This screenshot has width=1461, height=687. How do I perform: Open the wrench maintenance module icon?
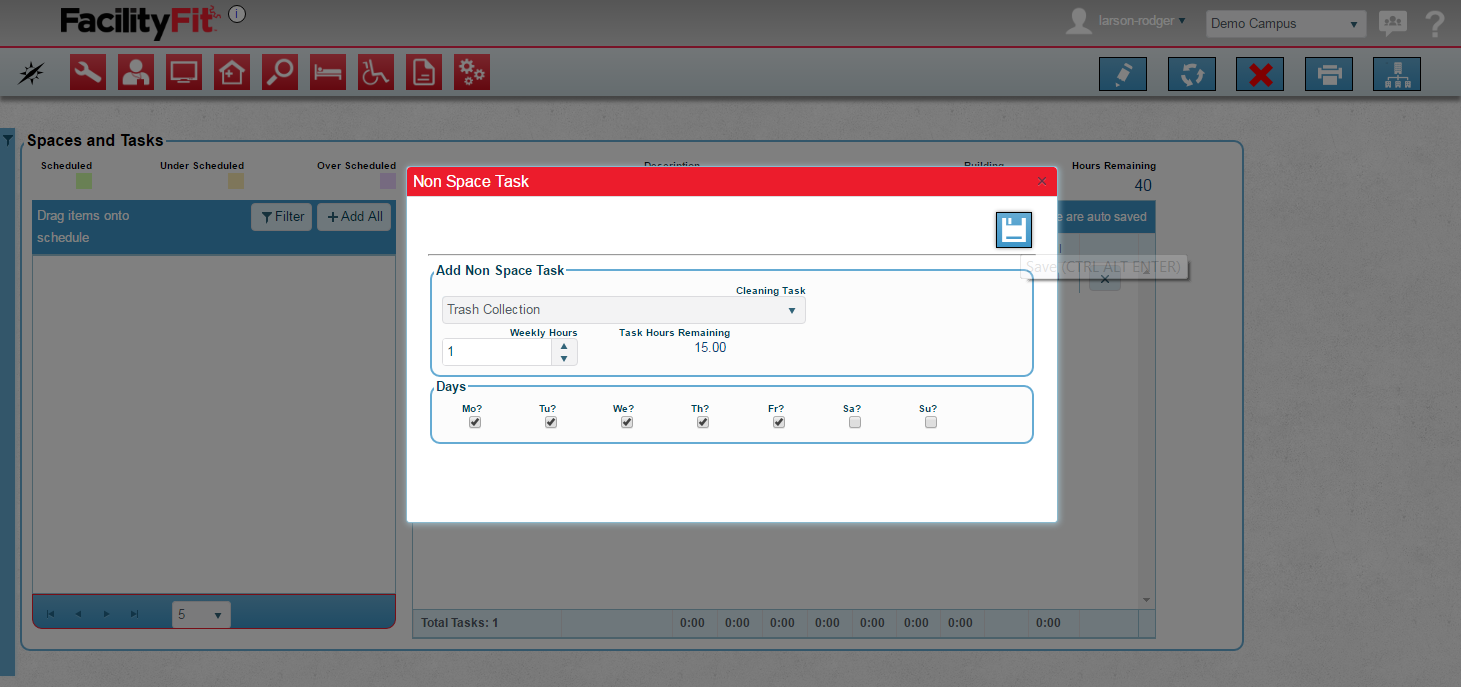click(x=88, y=73)
